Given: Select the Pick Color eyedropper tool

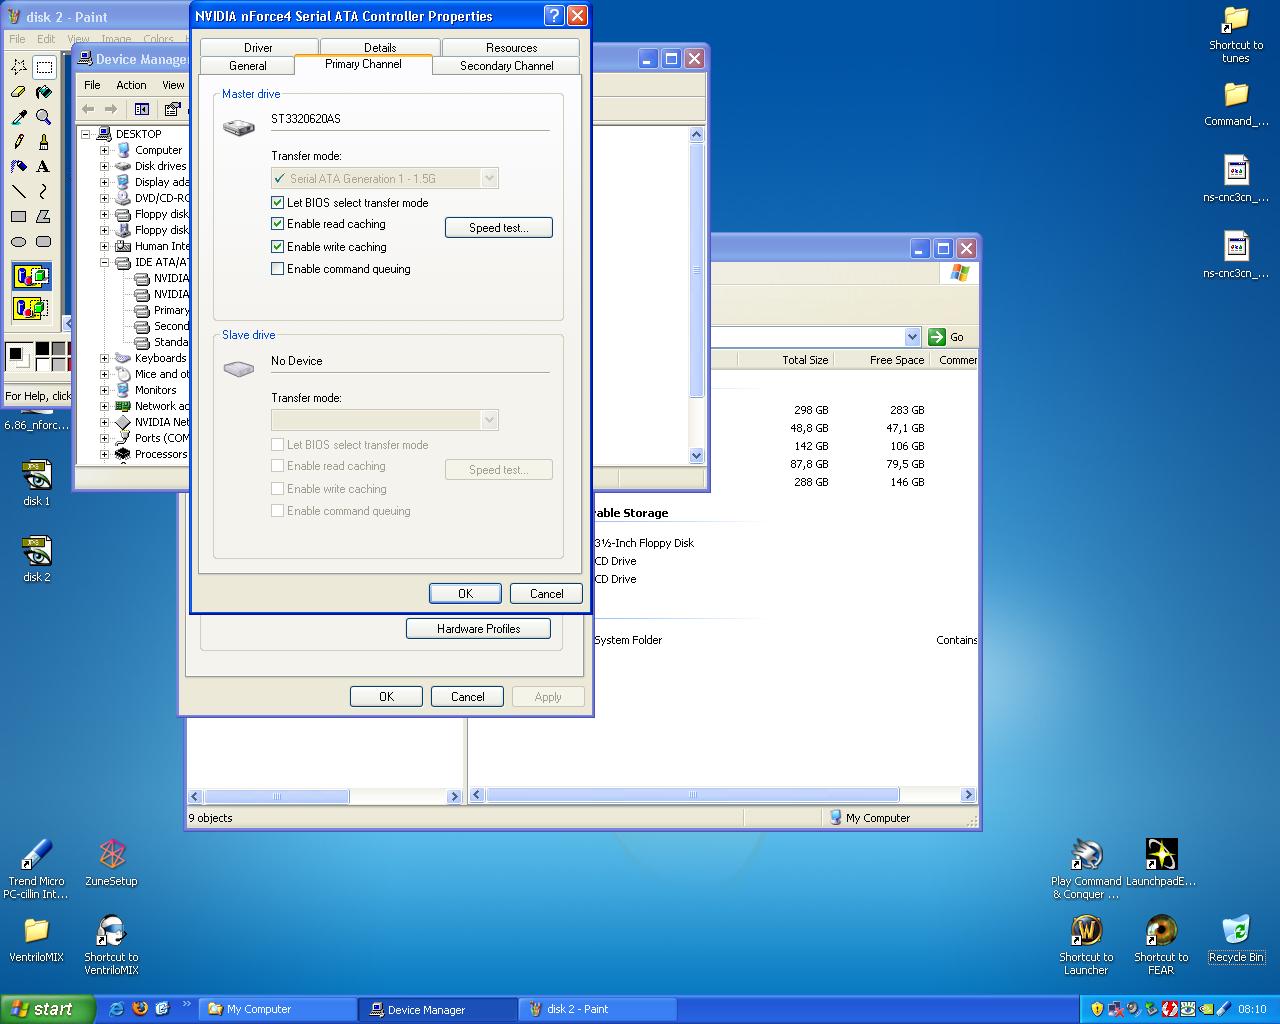Looking at the screenshot, I should pyautogui.click(x=18, y=117).
